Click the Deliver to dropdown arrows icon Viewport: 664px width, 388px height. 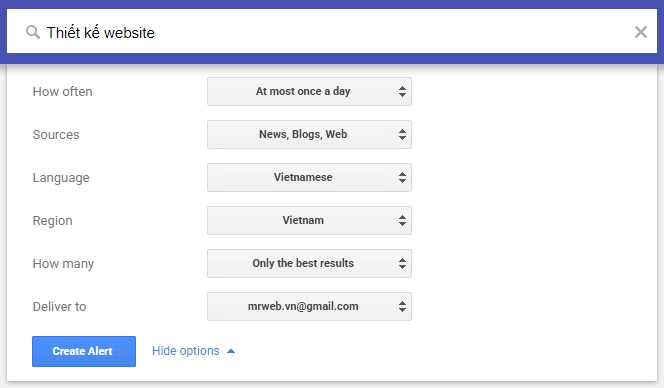tap(402, 306)
